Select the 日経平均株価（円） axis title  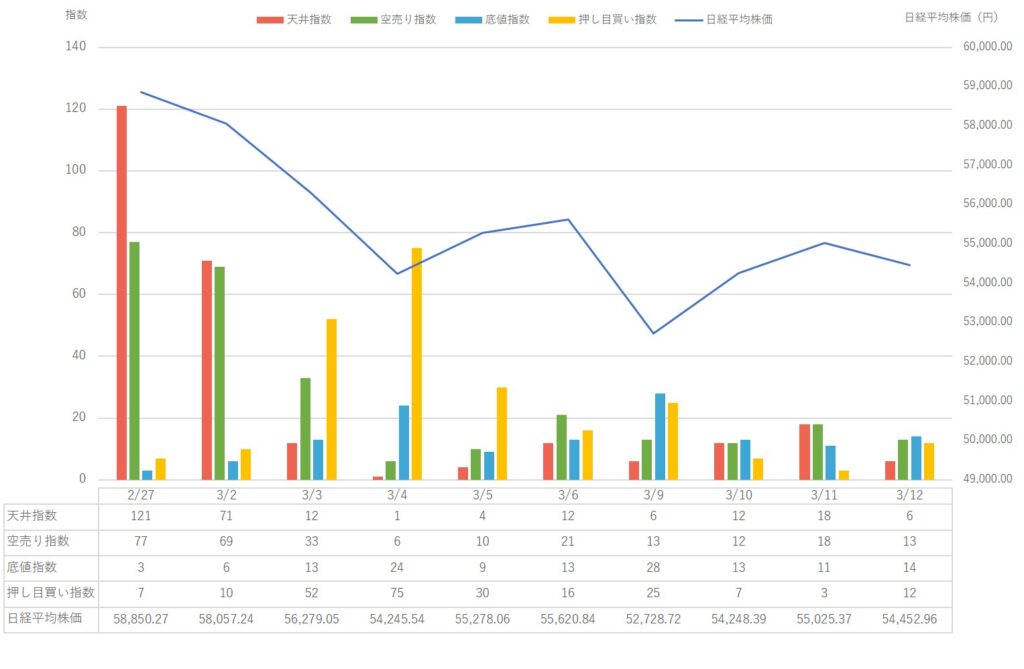957,17
